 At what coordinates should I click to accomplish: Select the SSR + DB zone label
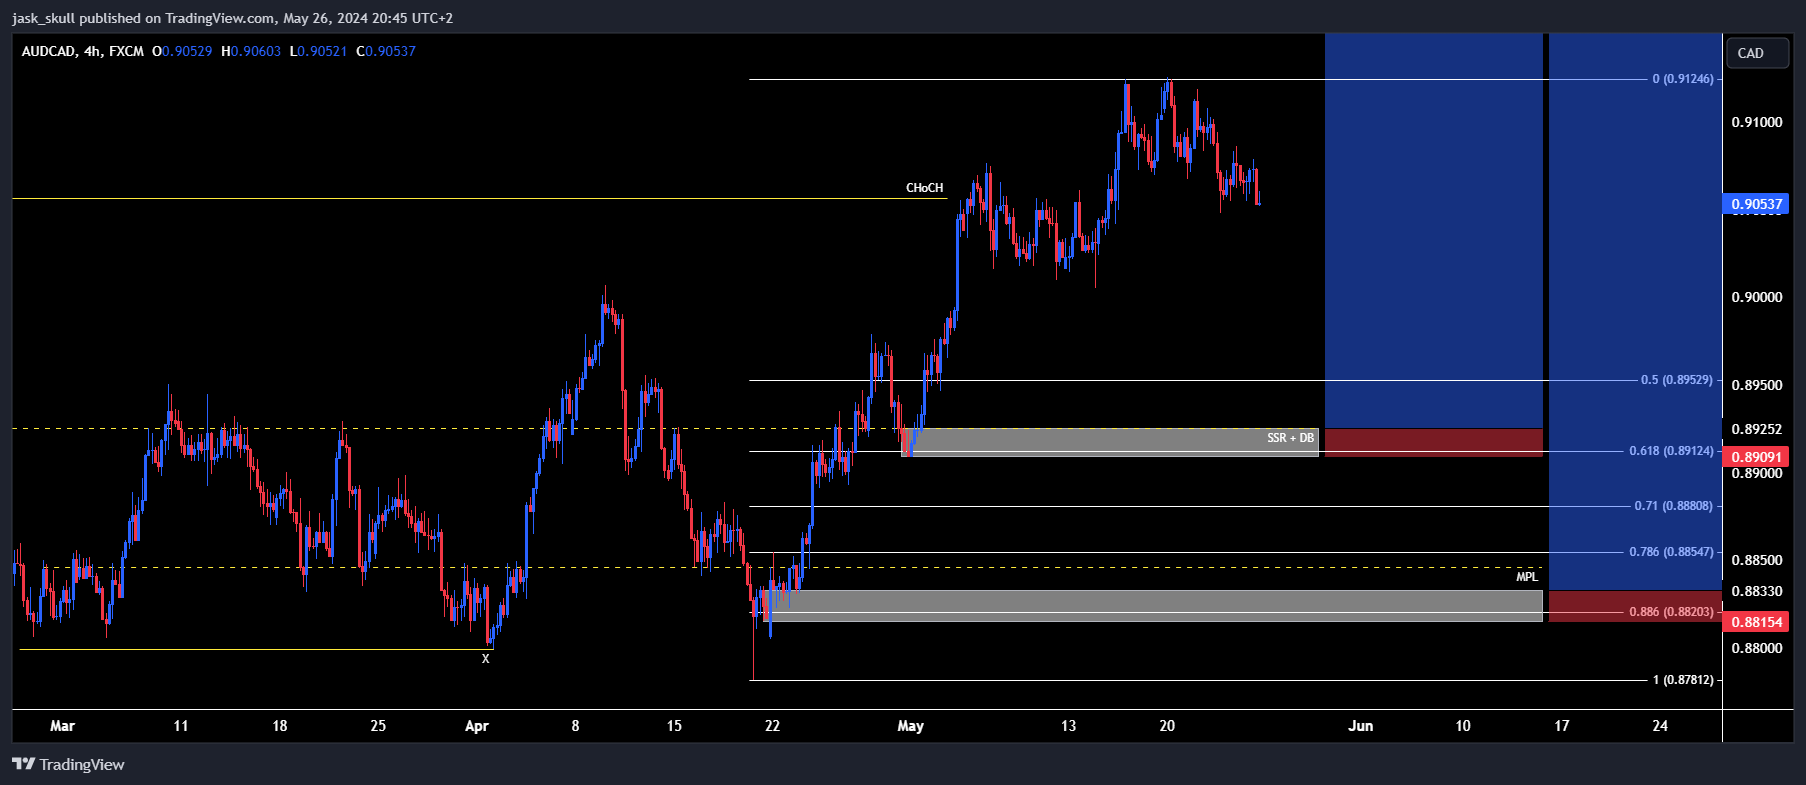tap(1290, 438)
